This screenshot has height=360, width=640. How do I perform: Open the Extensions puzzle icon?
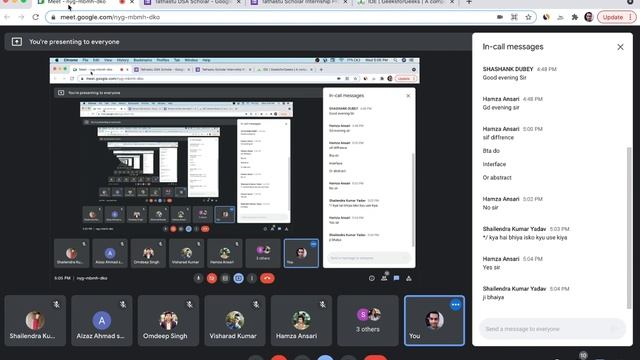pyautogui.click(x=575, y=17)
